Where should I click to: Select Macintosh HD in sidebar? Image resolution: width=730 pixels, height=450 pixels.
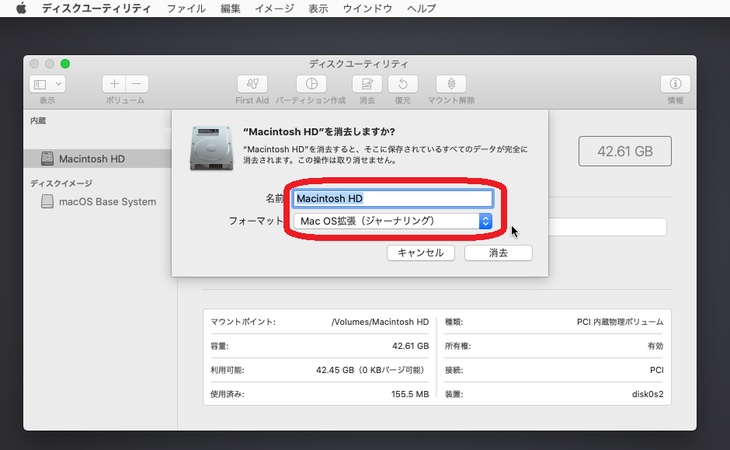[x=98, y=159]
